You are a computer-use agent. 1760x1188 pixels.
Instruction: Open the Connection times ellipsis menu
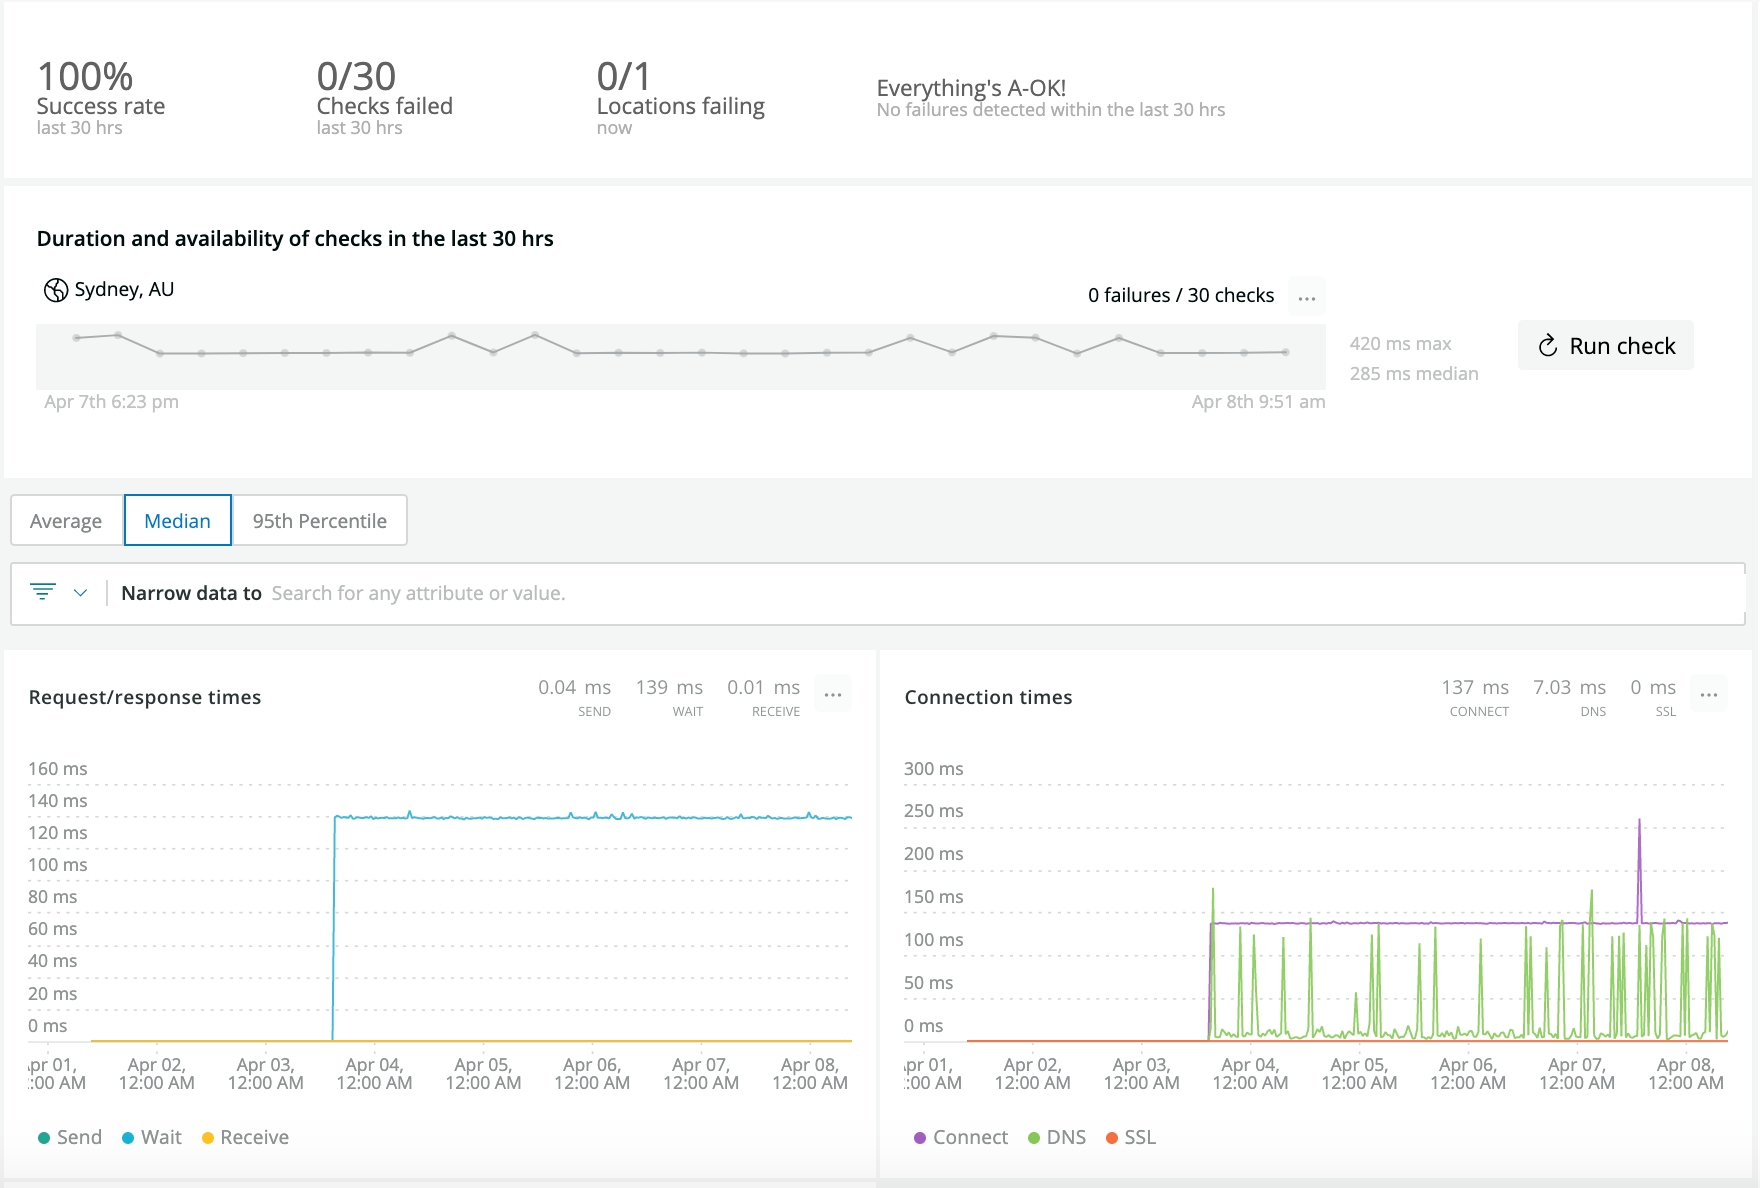coord(1709,694)
